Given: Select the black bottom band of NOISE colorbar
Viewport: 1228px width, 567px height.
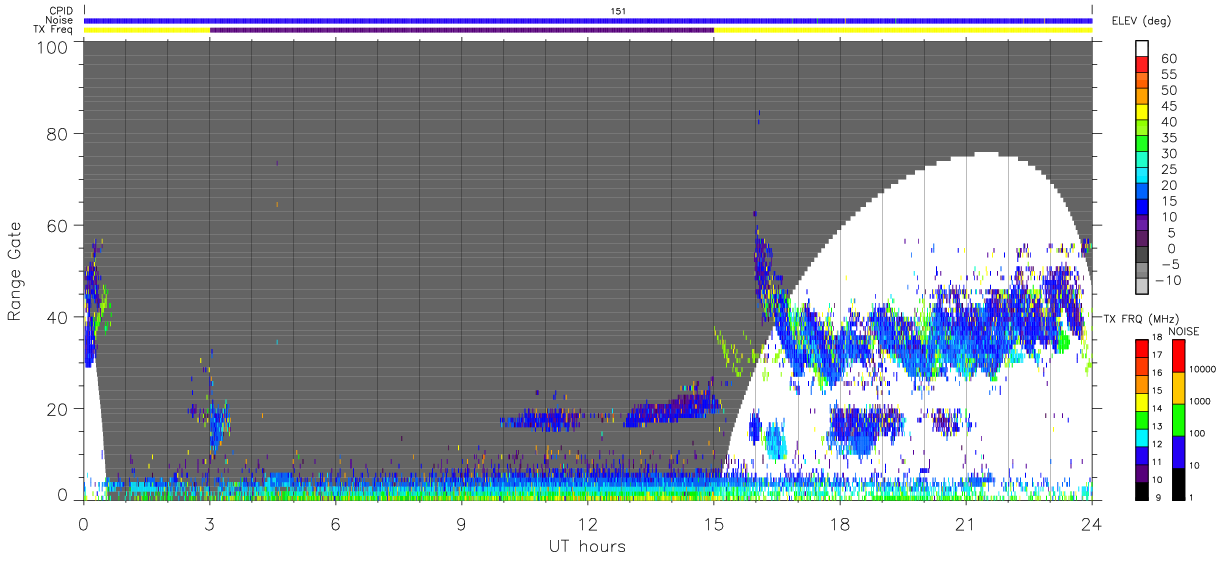Looking at the screenshot, I should (1177, 483).
